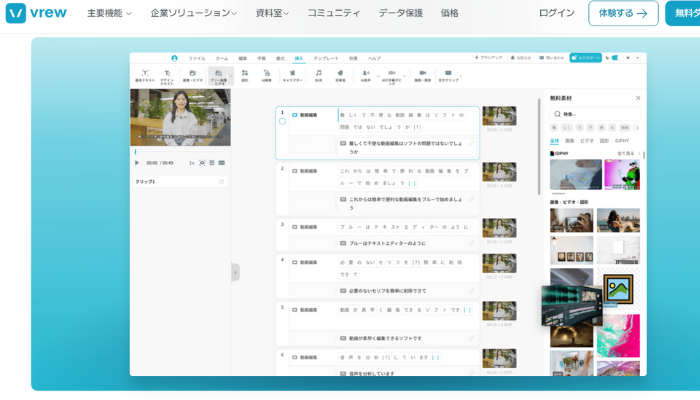Open the 企業ソリューション dropdown menu
The height and width of the screenshot is (400, 700).
[194, 13]
